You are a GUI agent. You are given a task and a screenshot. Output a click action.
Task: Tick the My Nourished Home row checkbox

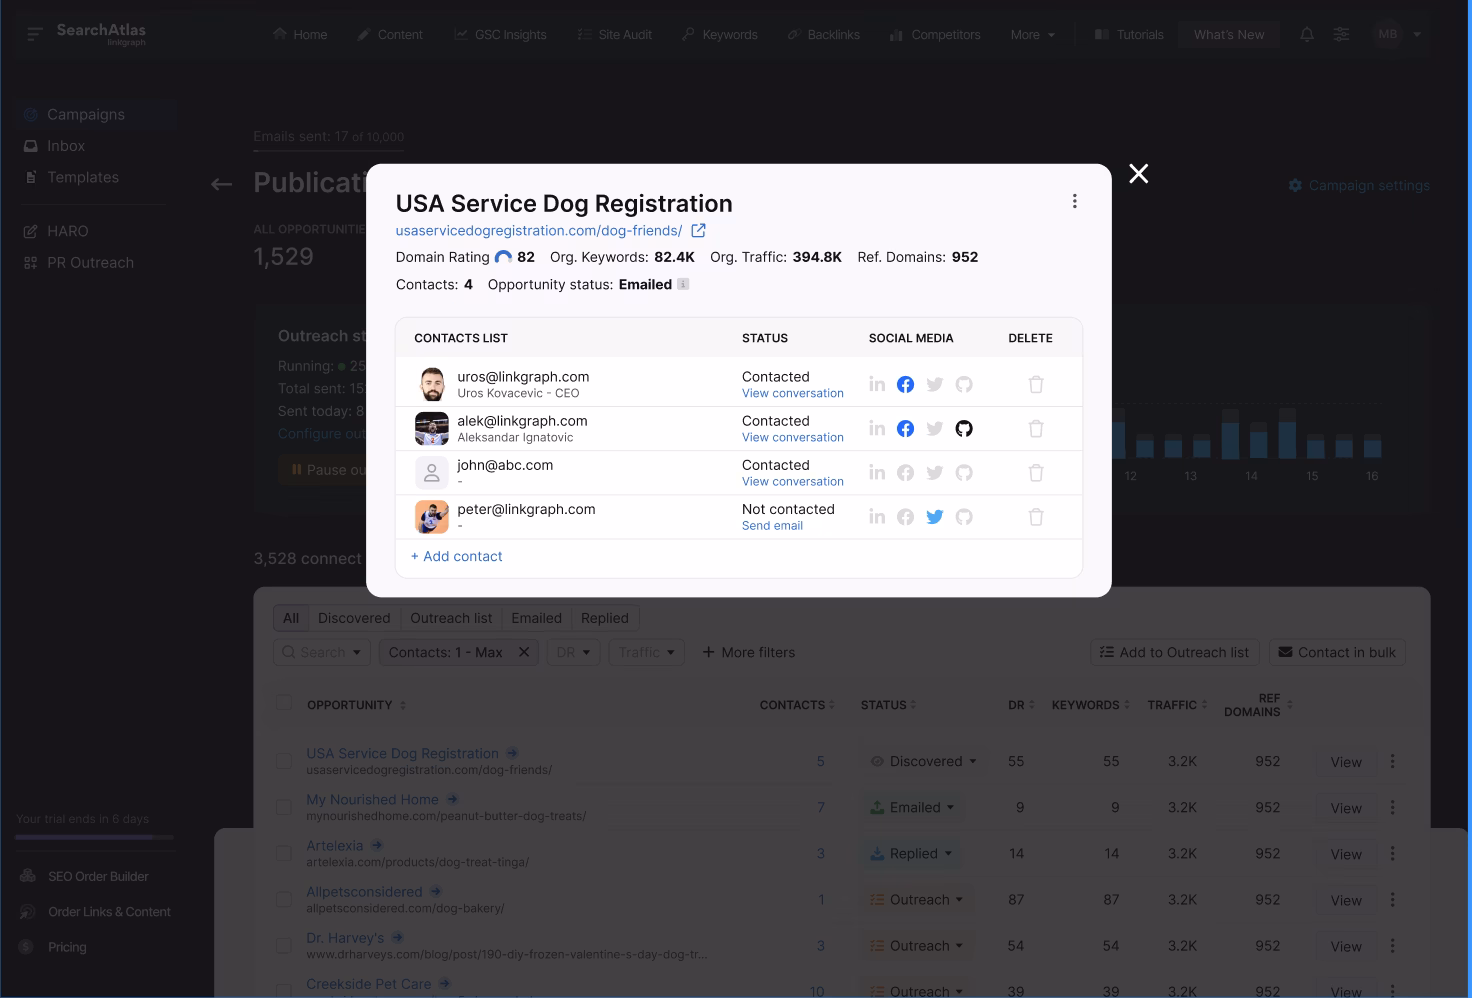click(284, 807)
